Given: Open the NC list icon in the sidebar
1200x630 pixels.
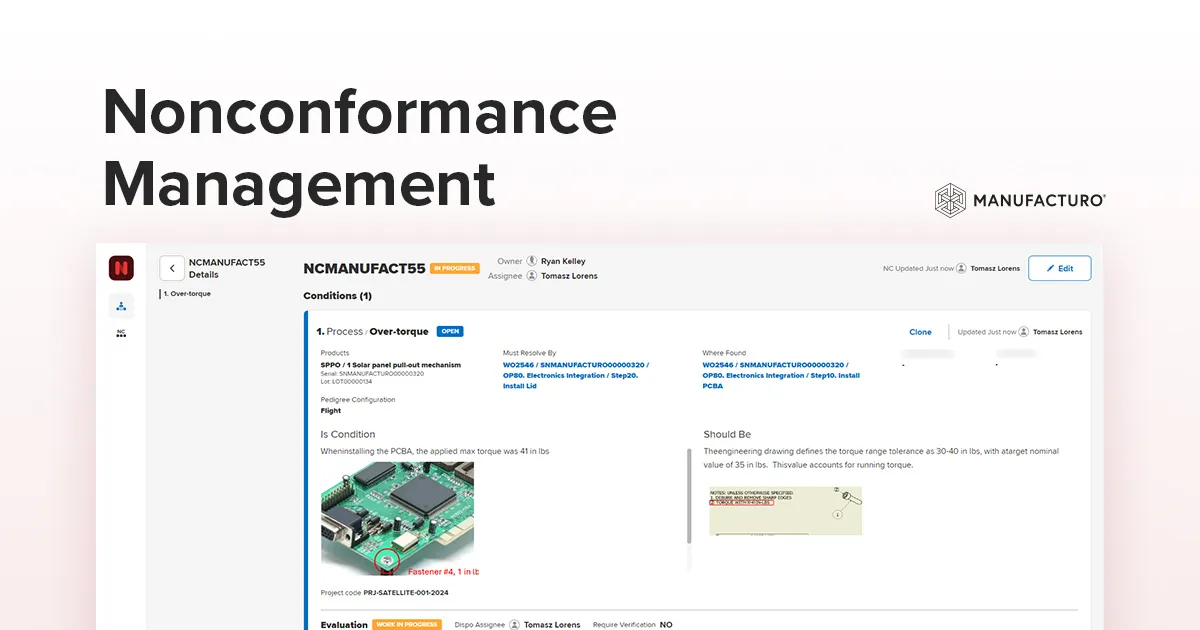Looking at the screenshot, I should (120, 333).
